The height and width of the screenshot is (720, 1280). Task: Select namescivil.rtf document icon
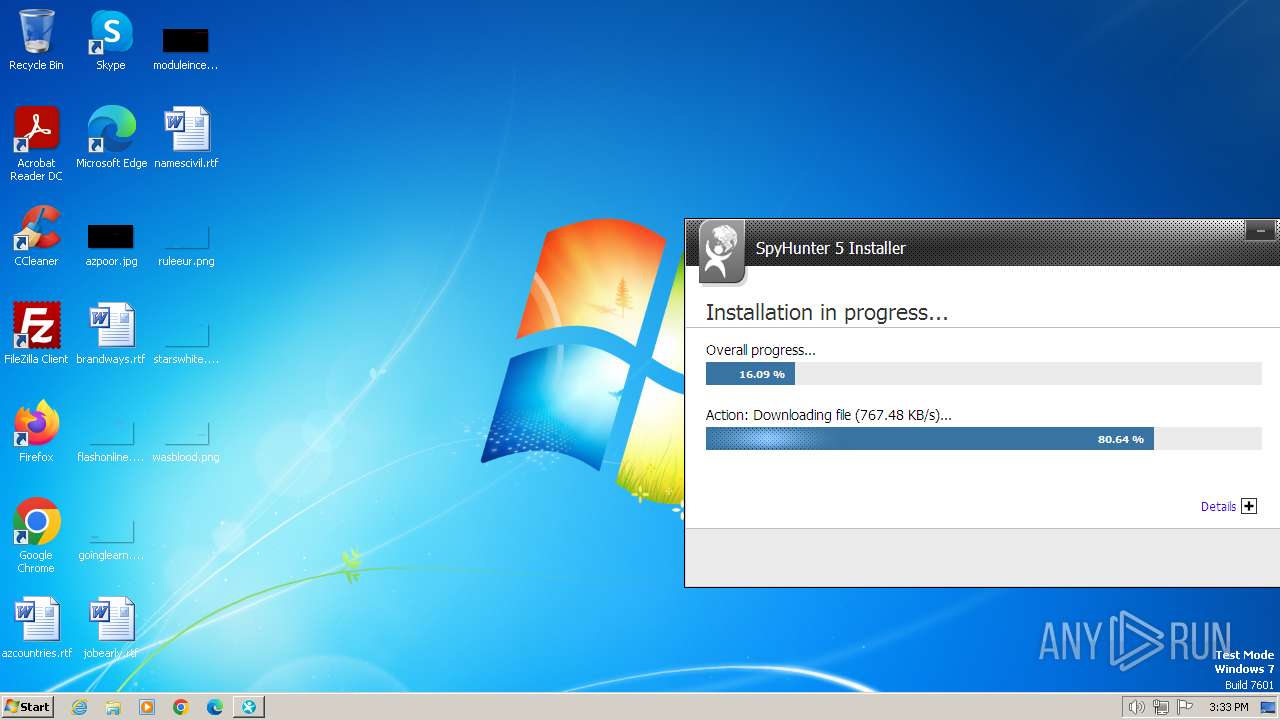186,139
